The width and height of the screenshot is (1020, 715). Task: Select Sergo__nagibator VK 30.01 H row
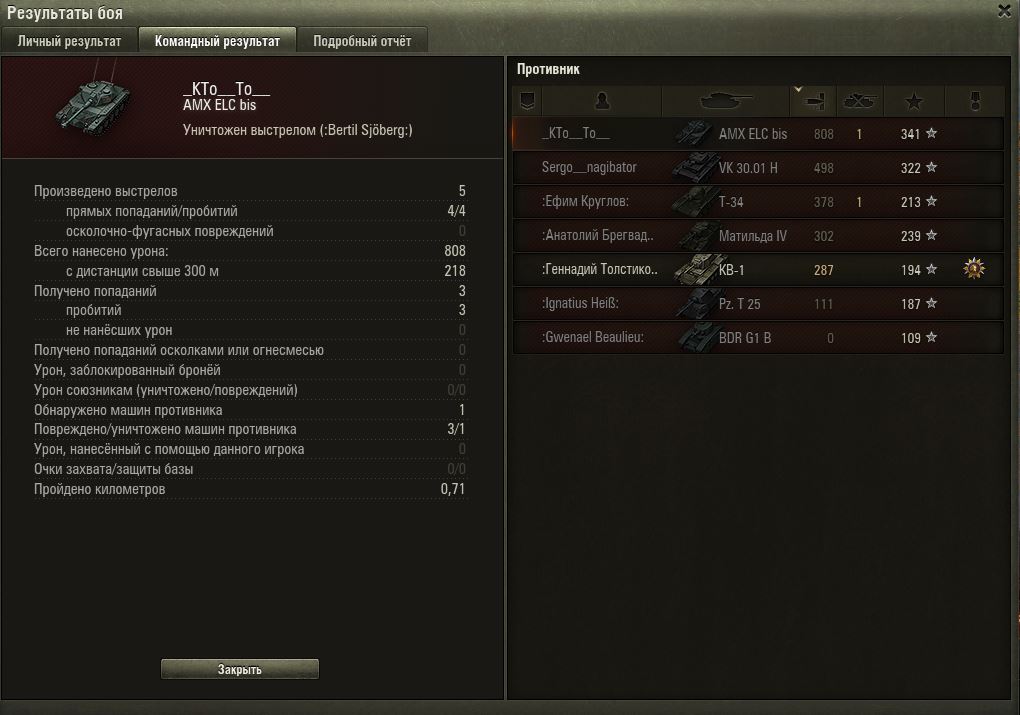click(758, 168)
